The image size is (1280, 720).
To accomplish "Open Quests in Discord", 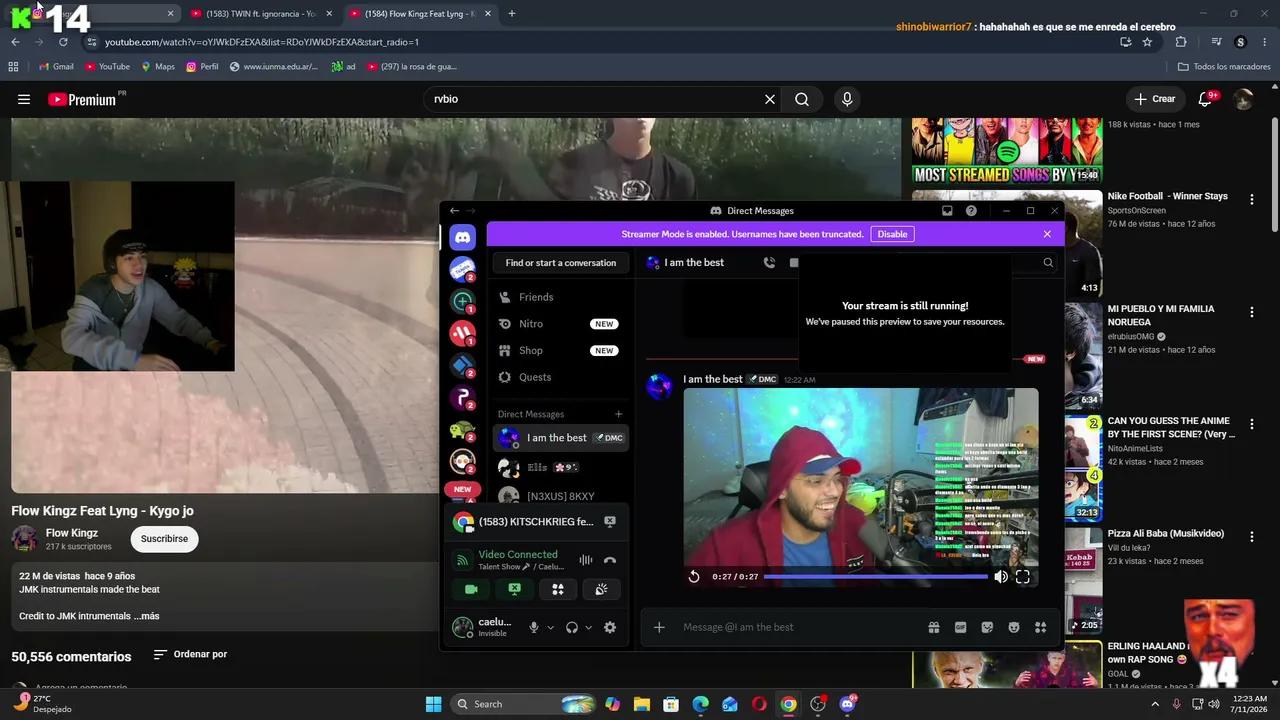I will point(561,377).
